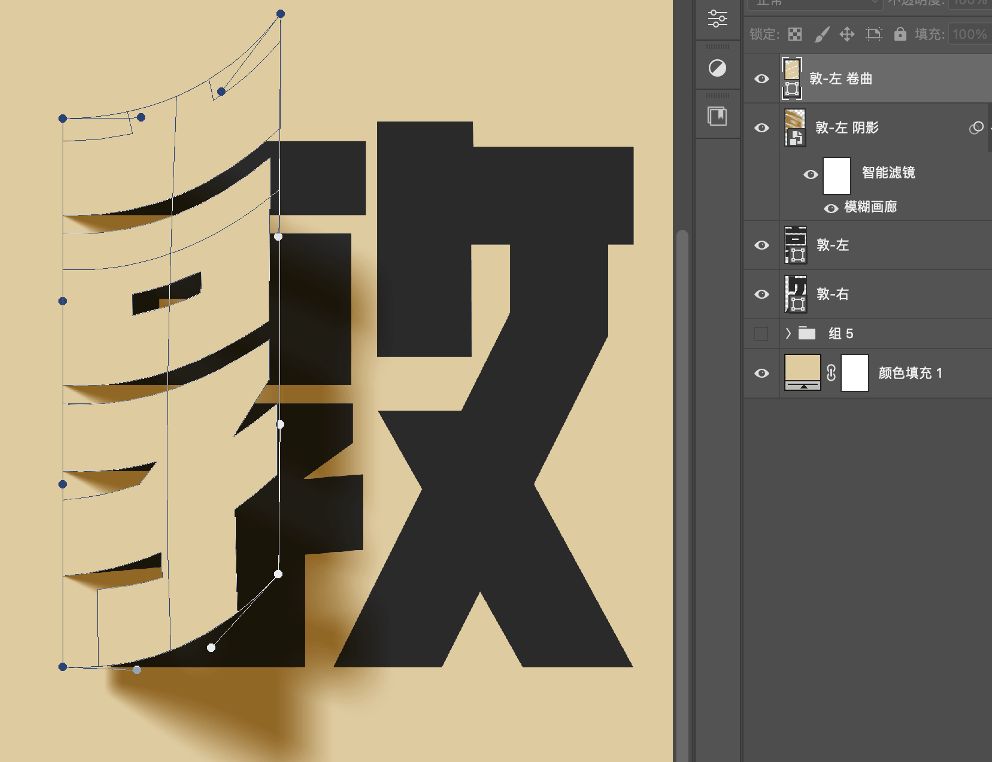Click the 颜色填充 1 layer mask thumbnail
This screenshot has width=992, height=762.
(x=855, y=373)
